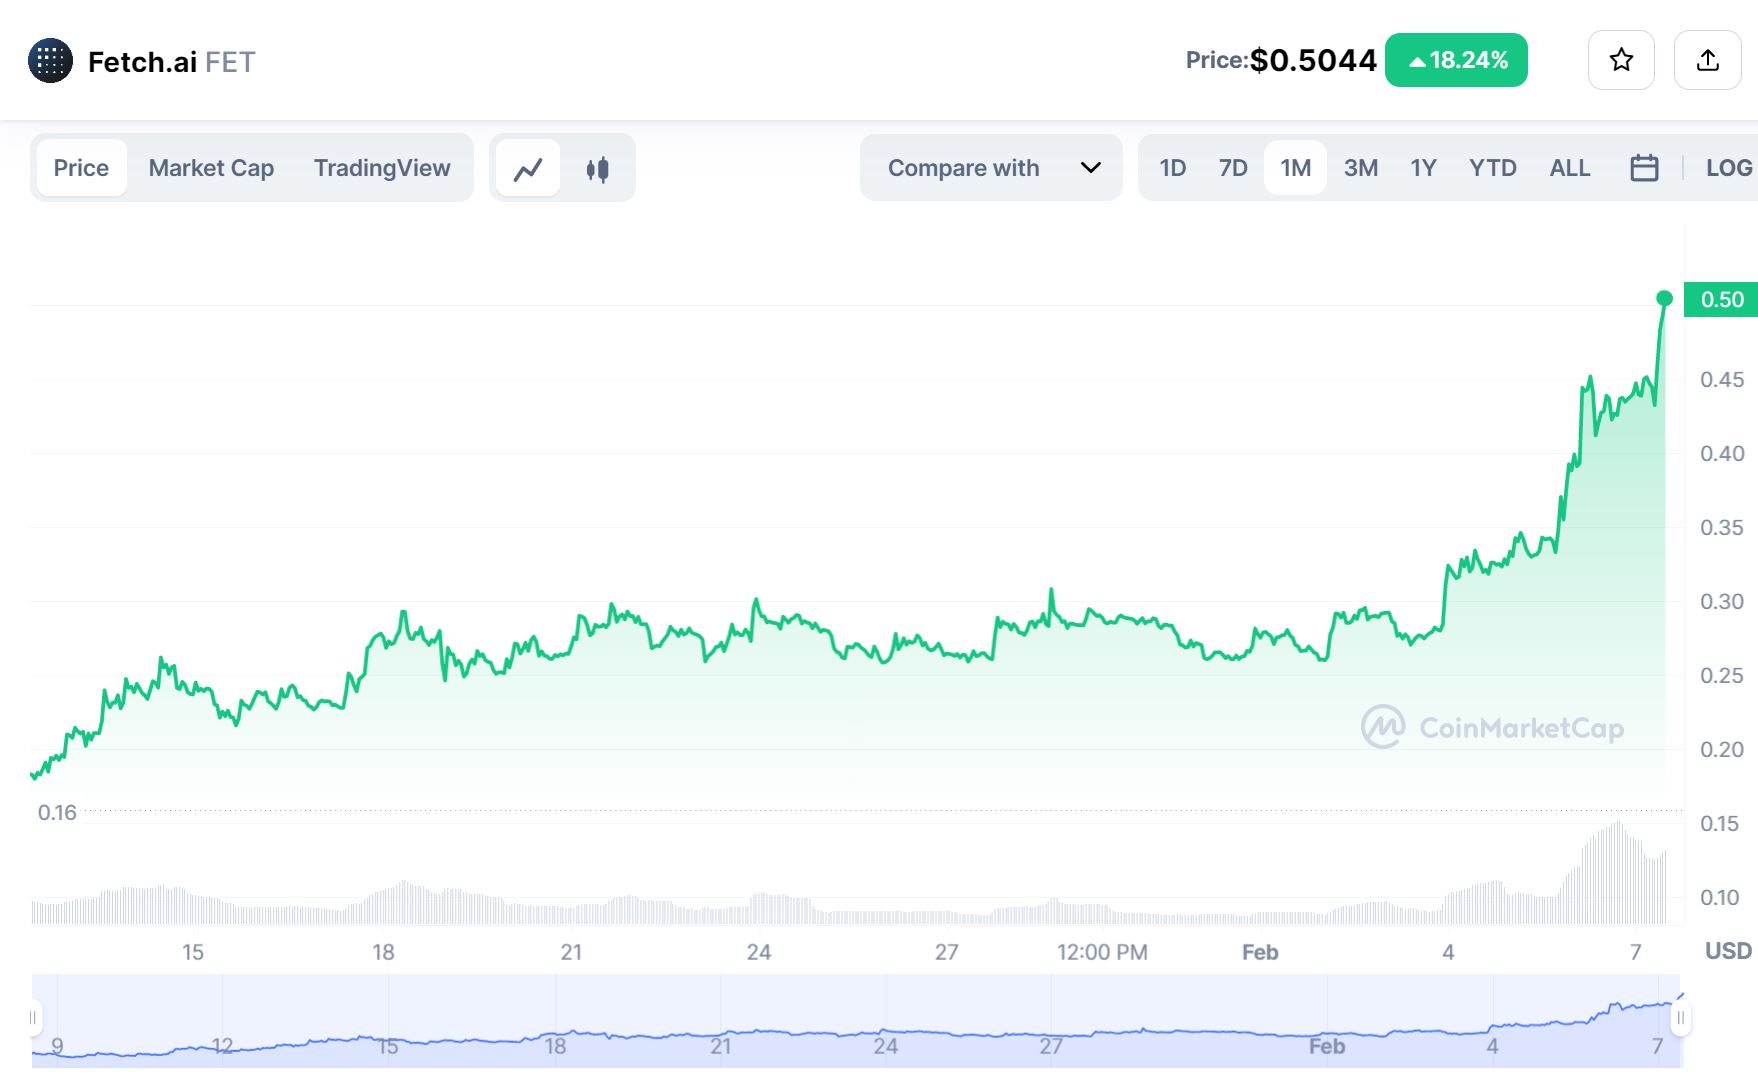This screenshot has width=1758, height=1080.
Task: Click the 0.30 y-axis label
Action: tap(1721, 601)
